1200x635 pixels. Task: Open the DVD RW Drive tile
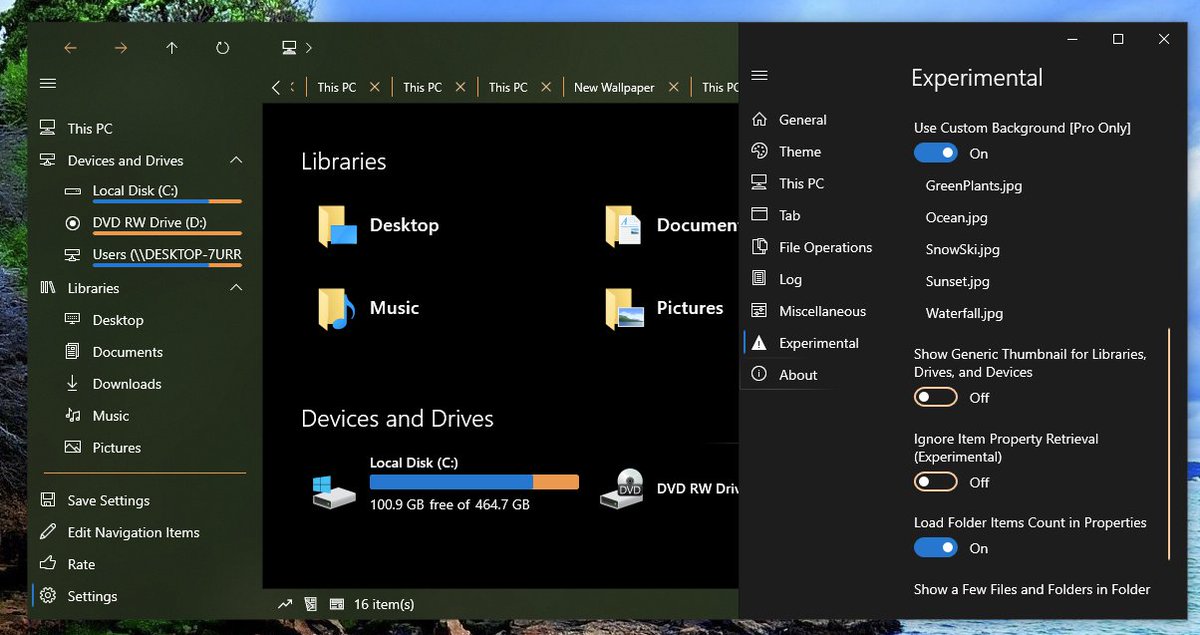pos(668,488)
